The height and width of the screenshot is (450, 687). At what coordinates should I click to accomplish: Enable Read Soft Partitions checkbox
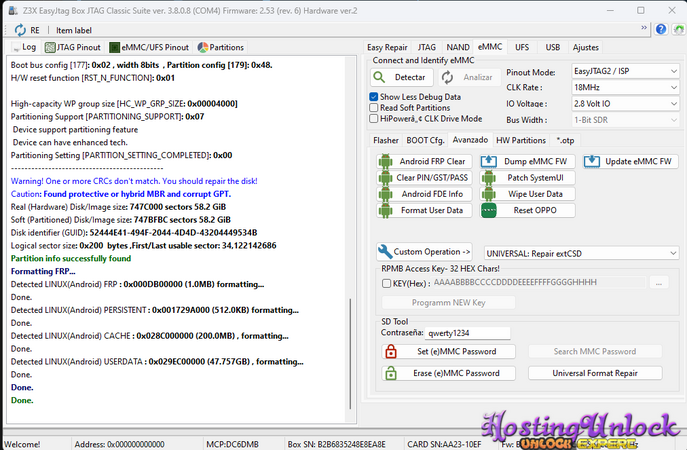point(374,107)
